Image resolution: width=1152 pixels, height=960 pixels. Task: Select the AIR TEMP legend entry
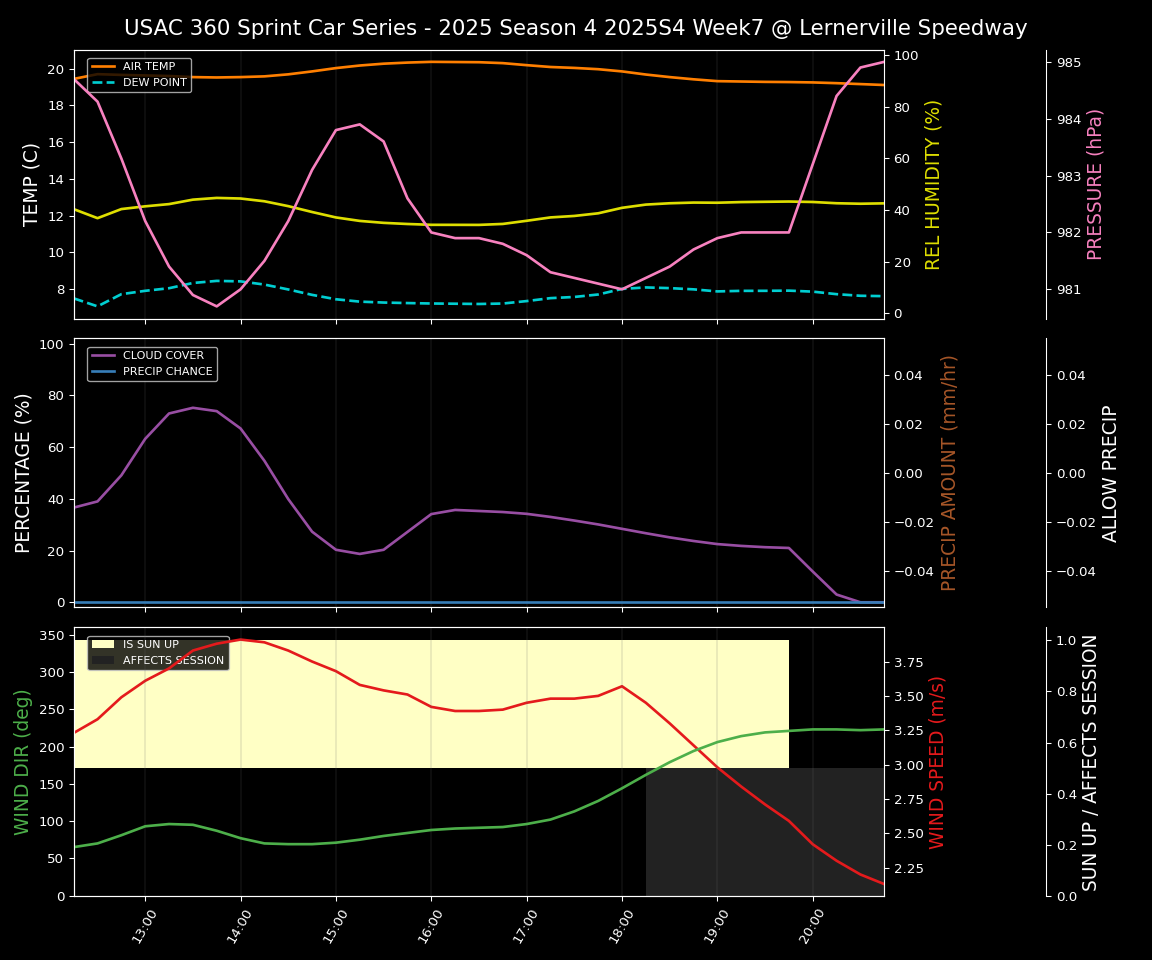pyautogui.click(x=148, y=67)
